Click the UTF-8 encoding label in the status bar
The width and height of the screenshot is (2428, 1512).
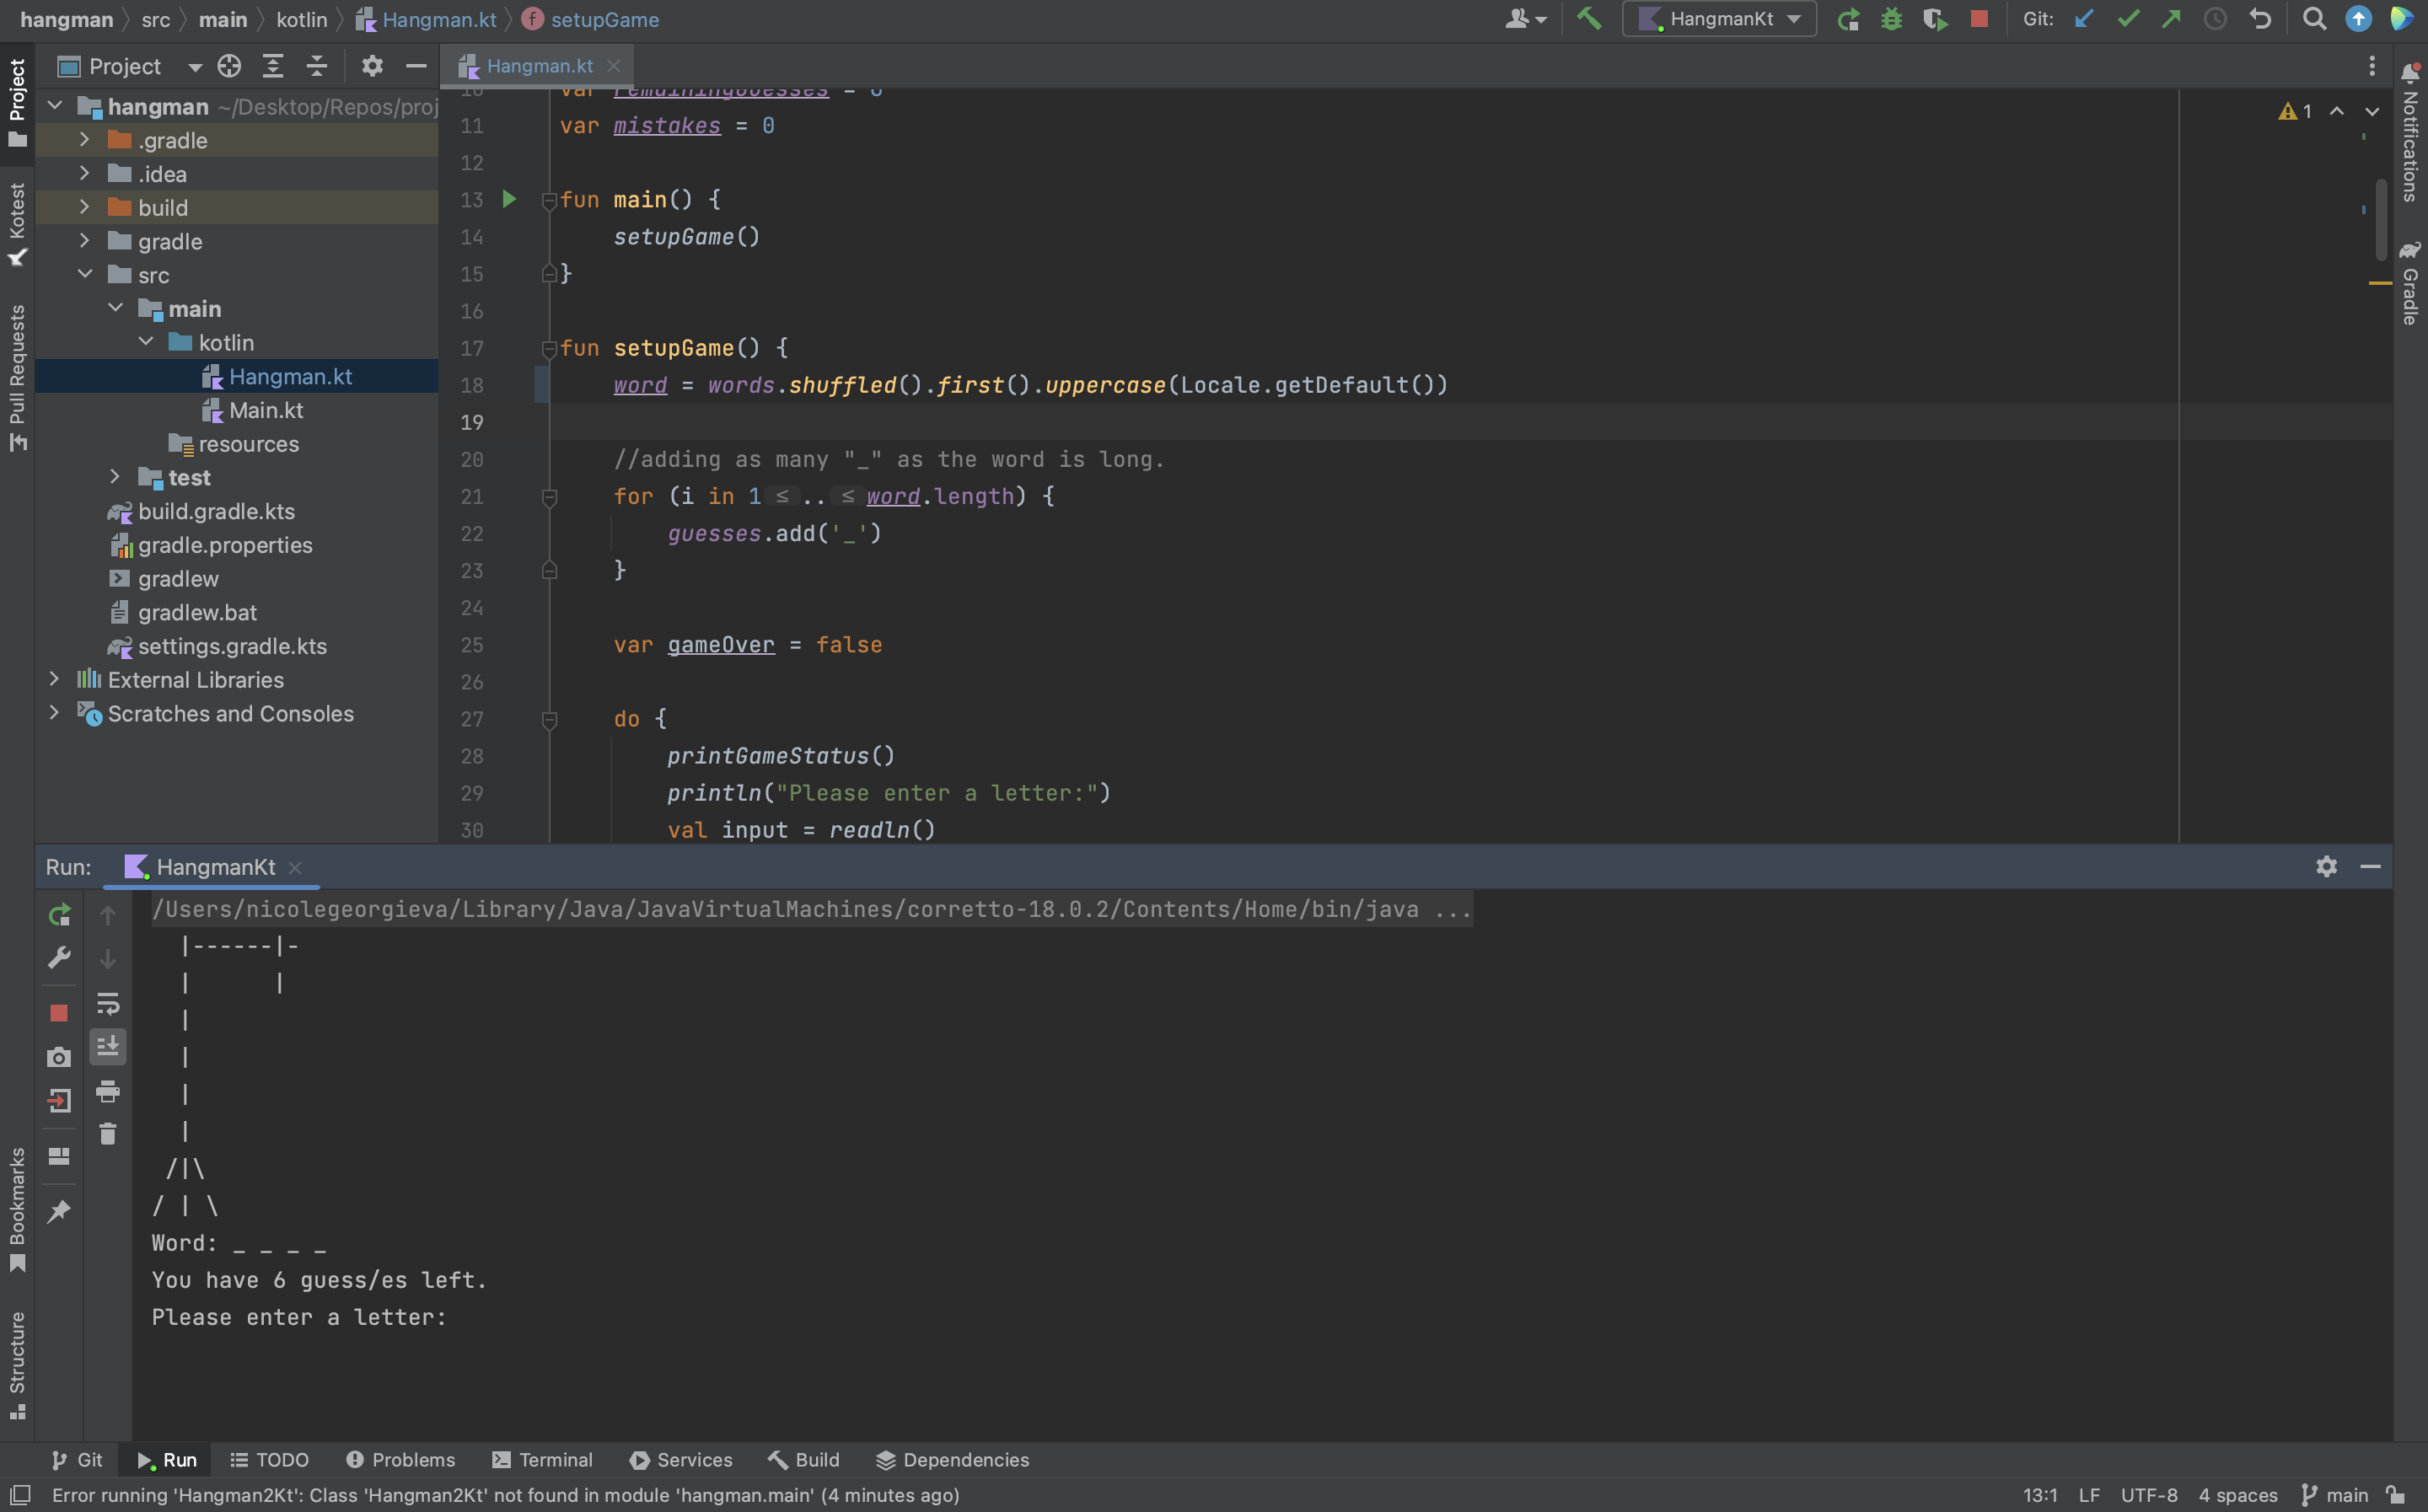tap(2148, 1495)
